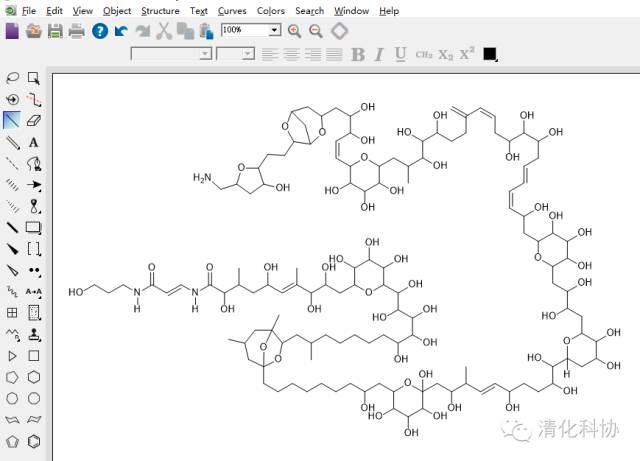
Task: Open the Brackets tool
Action: pos(34,249)
